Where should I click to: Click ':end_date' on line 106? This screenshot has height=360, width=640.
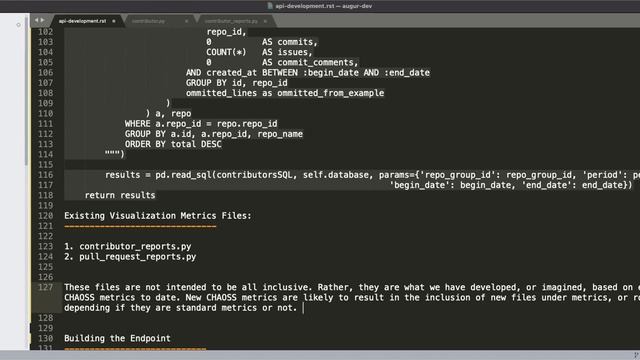407,73
